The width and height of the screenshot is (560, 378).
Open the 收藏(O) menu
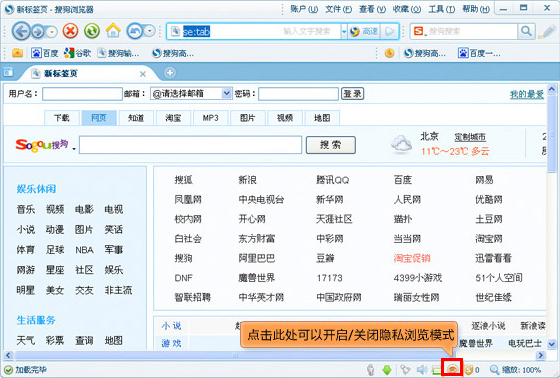pos(407,9)
